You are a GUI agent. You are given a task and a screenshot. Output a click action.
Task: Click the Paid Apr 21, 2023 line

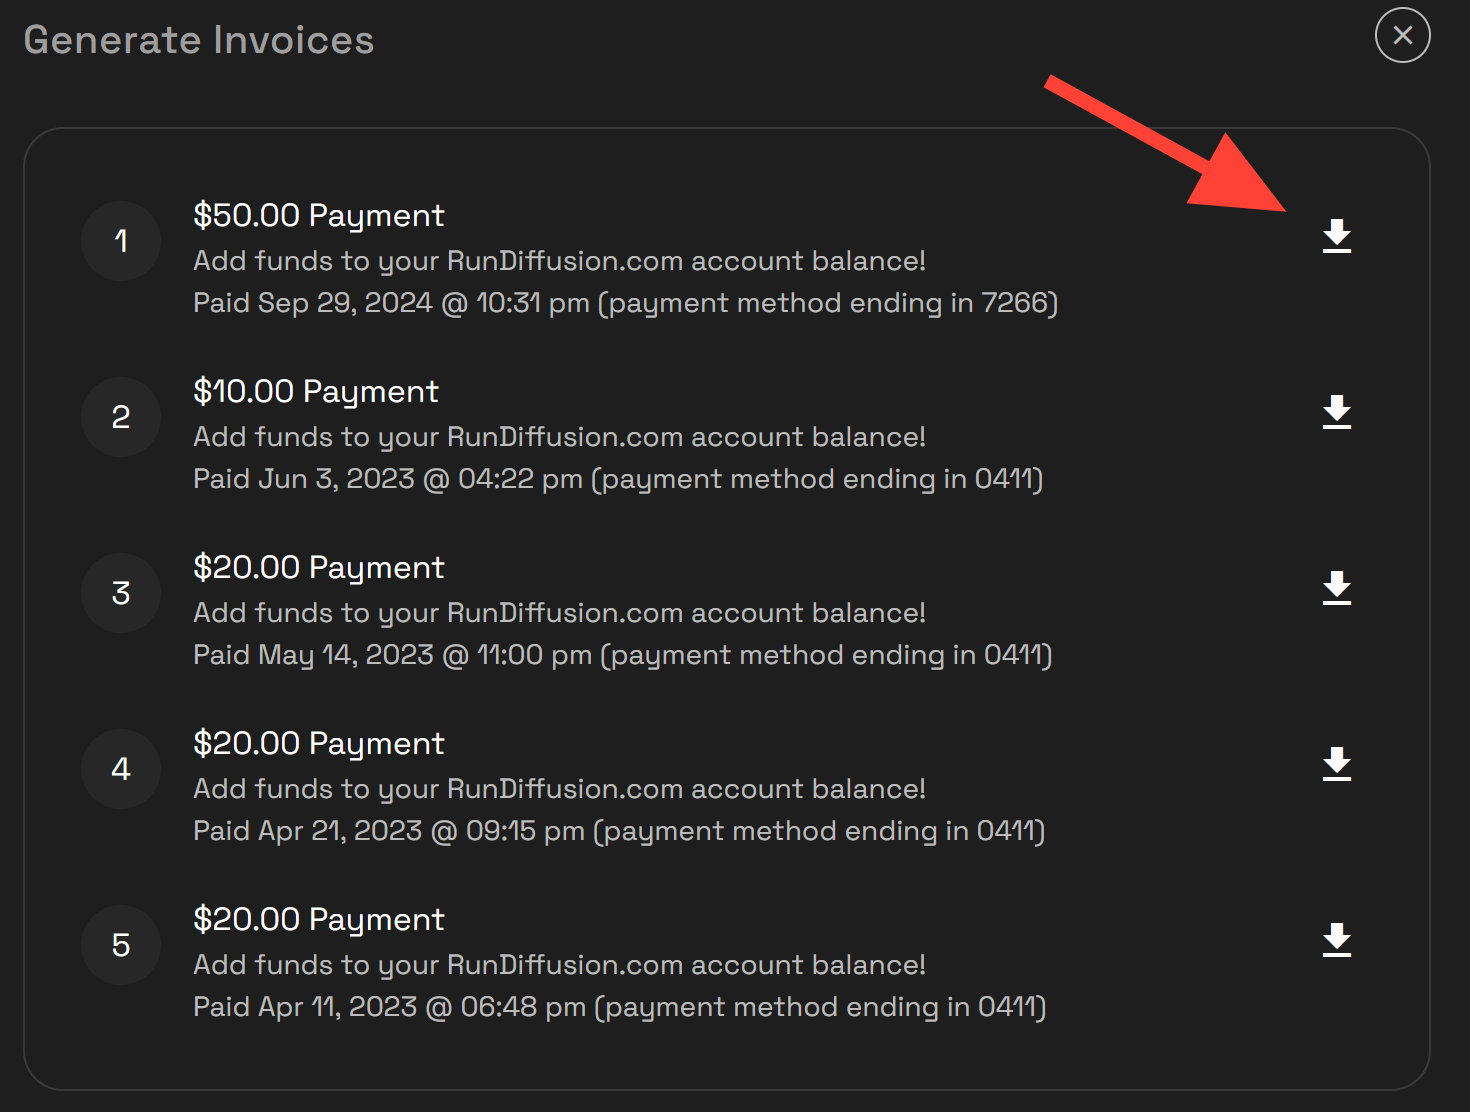pyautogui.click(x=619, y=831)
